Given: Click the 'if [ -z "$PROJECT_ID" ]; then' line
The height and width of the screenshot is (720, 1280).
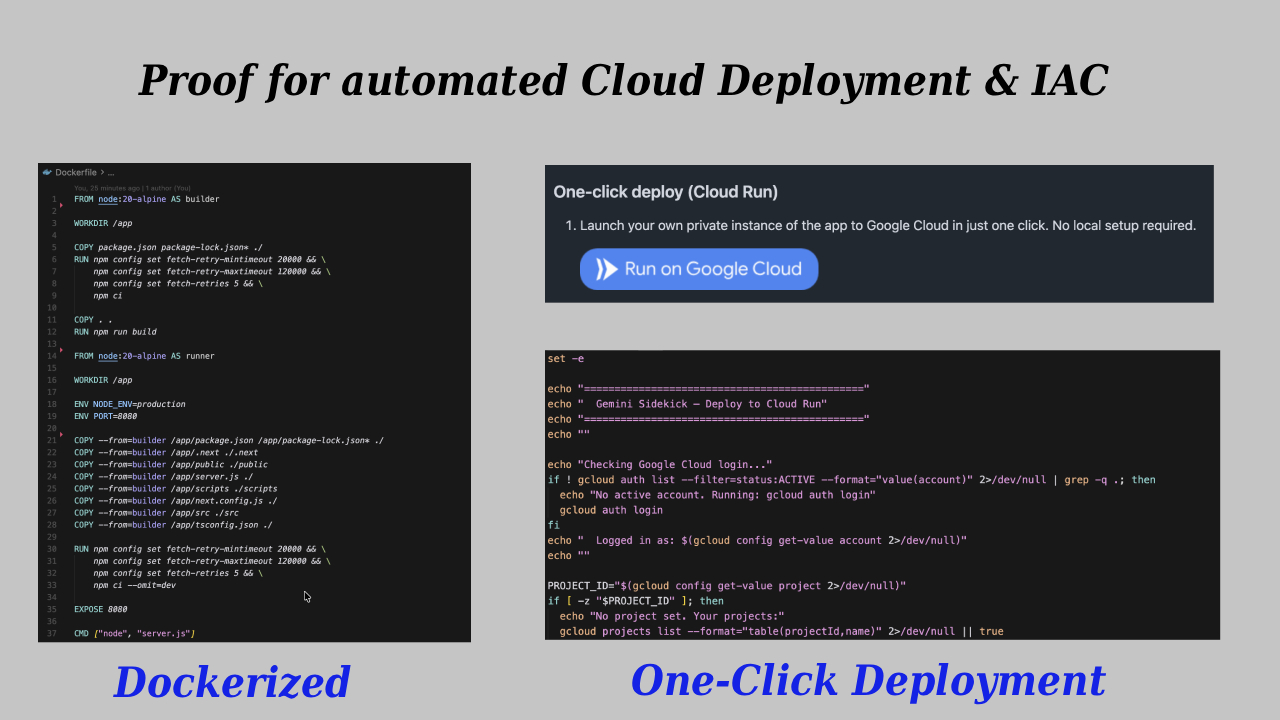Looking at the screenshot, I should pos(635,601).
